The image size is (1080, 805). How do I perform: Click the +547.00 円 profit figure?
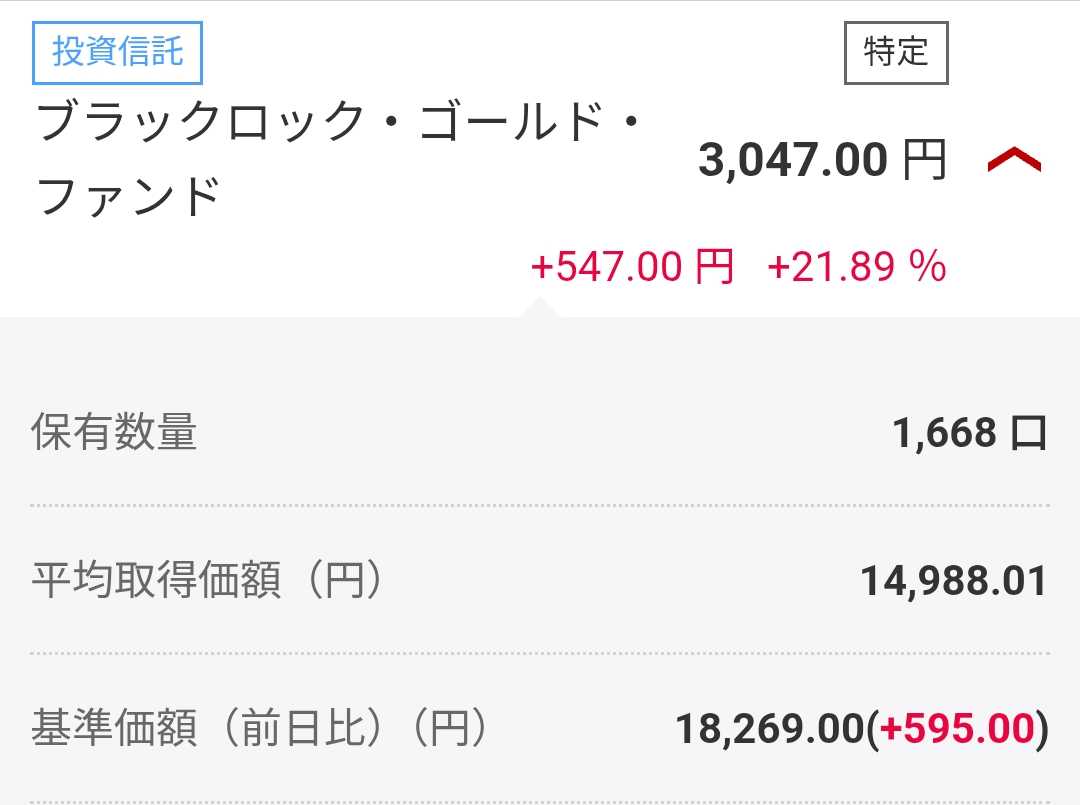pyautogui.click(x=632, y=267)
